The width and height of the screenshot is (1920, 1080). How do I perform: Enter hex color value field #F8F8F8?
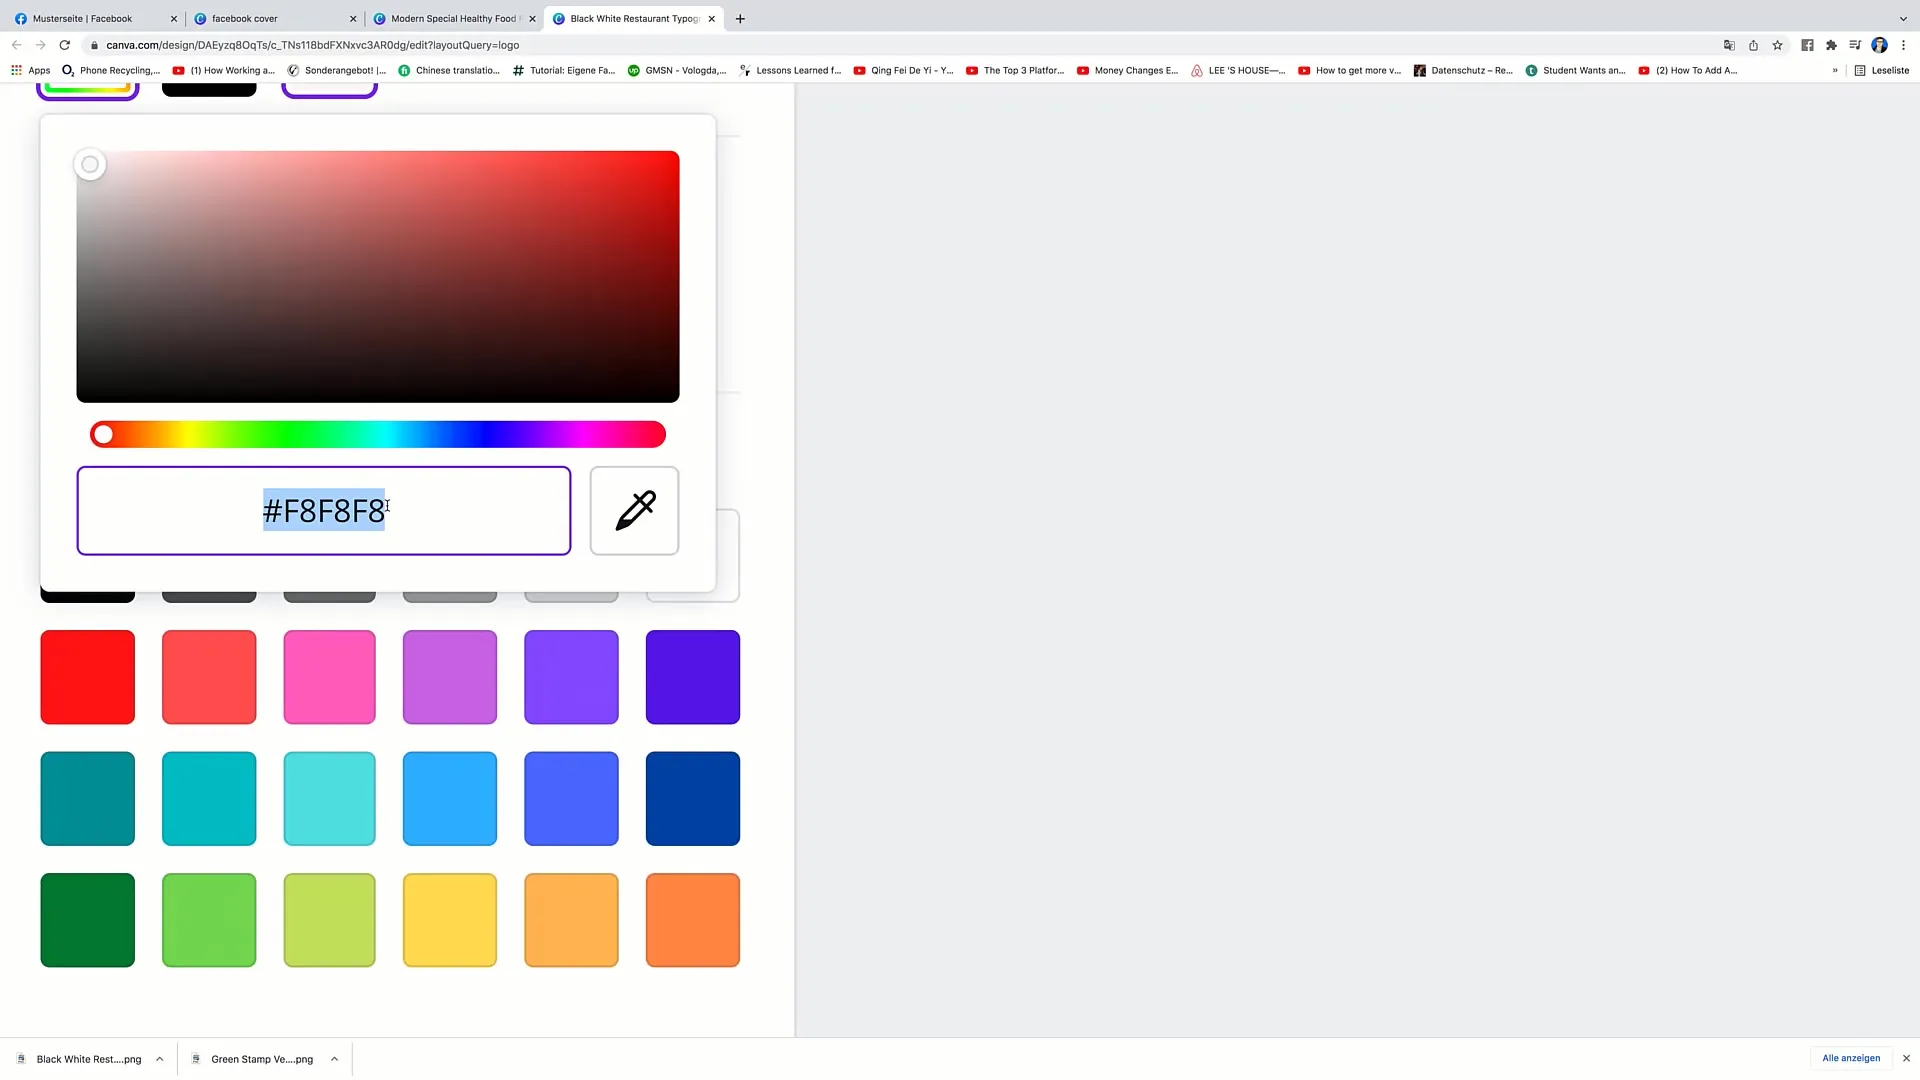pos(324,510)
